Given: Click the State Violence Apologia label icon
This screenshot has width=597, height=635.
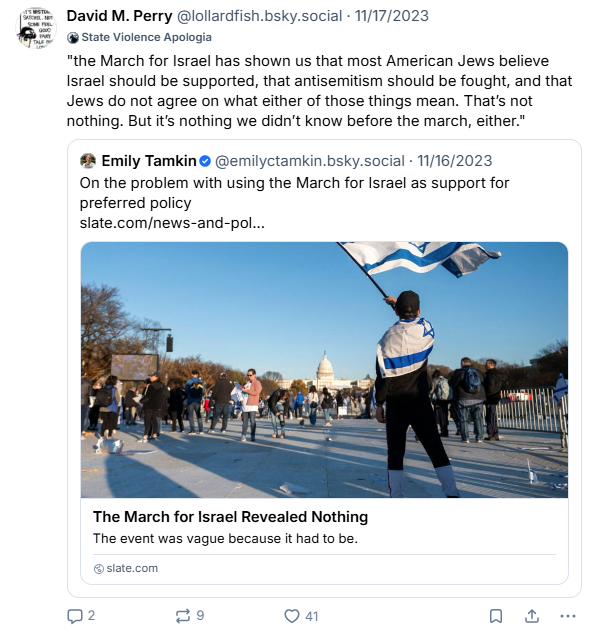Looking at the screenshot, I should (x=73, y=38).
